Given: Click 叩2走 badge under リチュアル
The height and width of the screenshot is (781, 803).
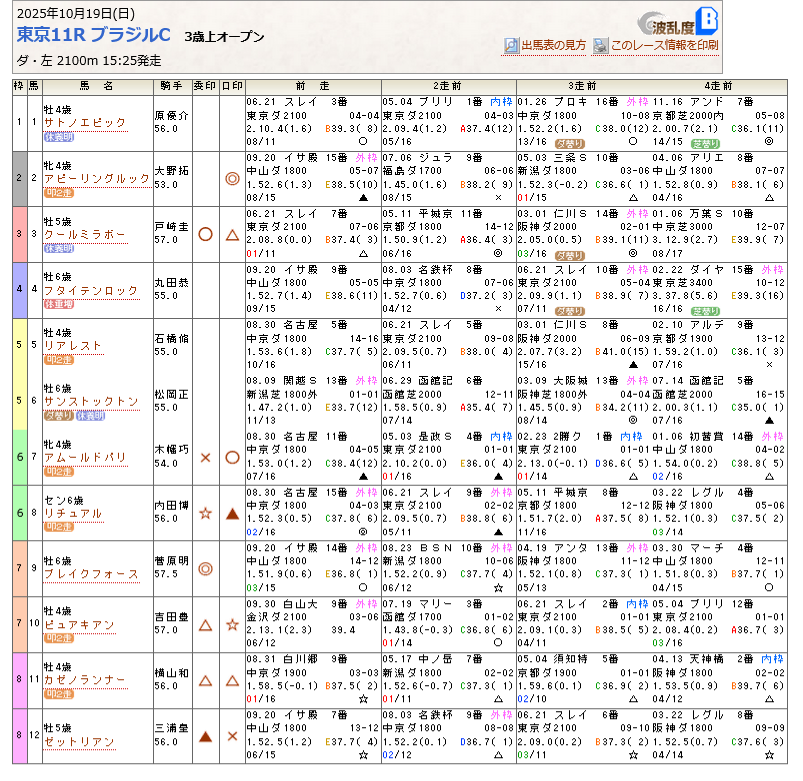Looking at the screenshot, I should (59, 527).
